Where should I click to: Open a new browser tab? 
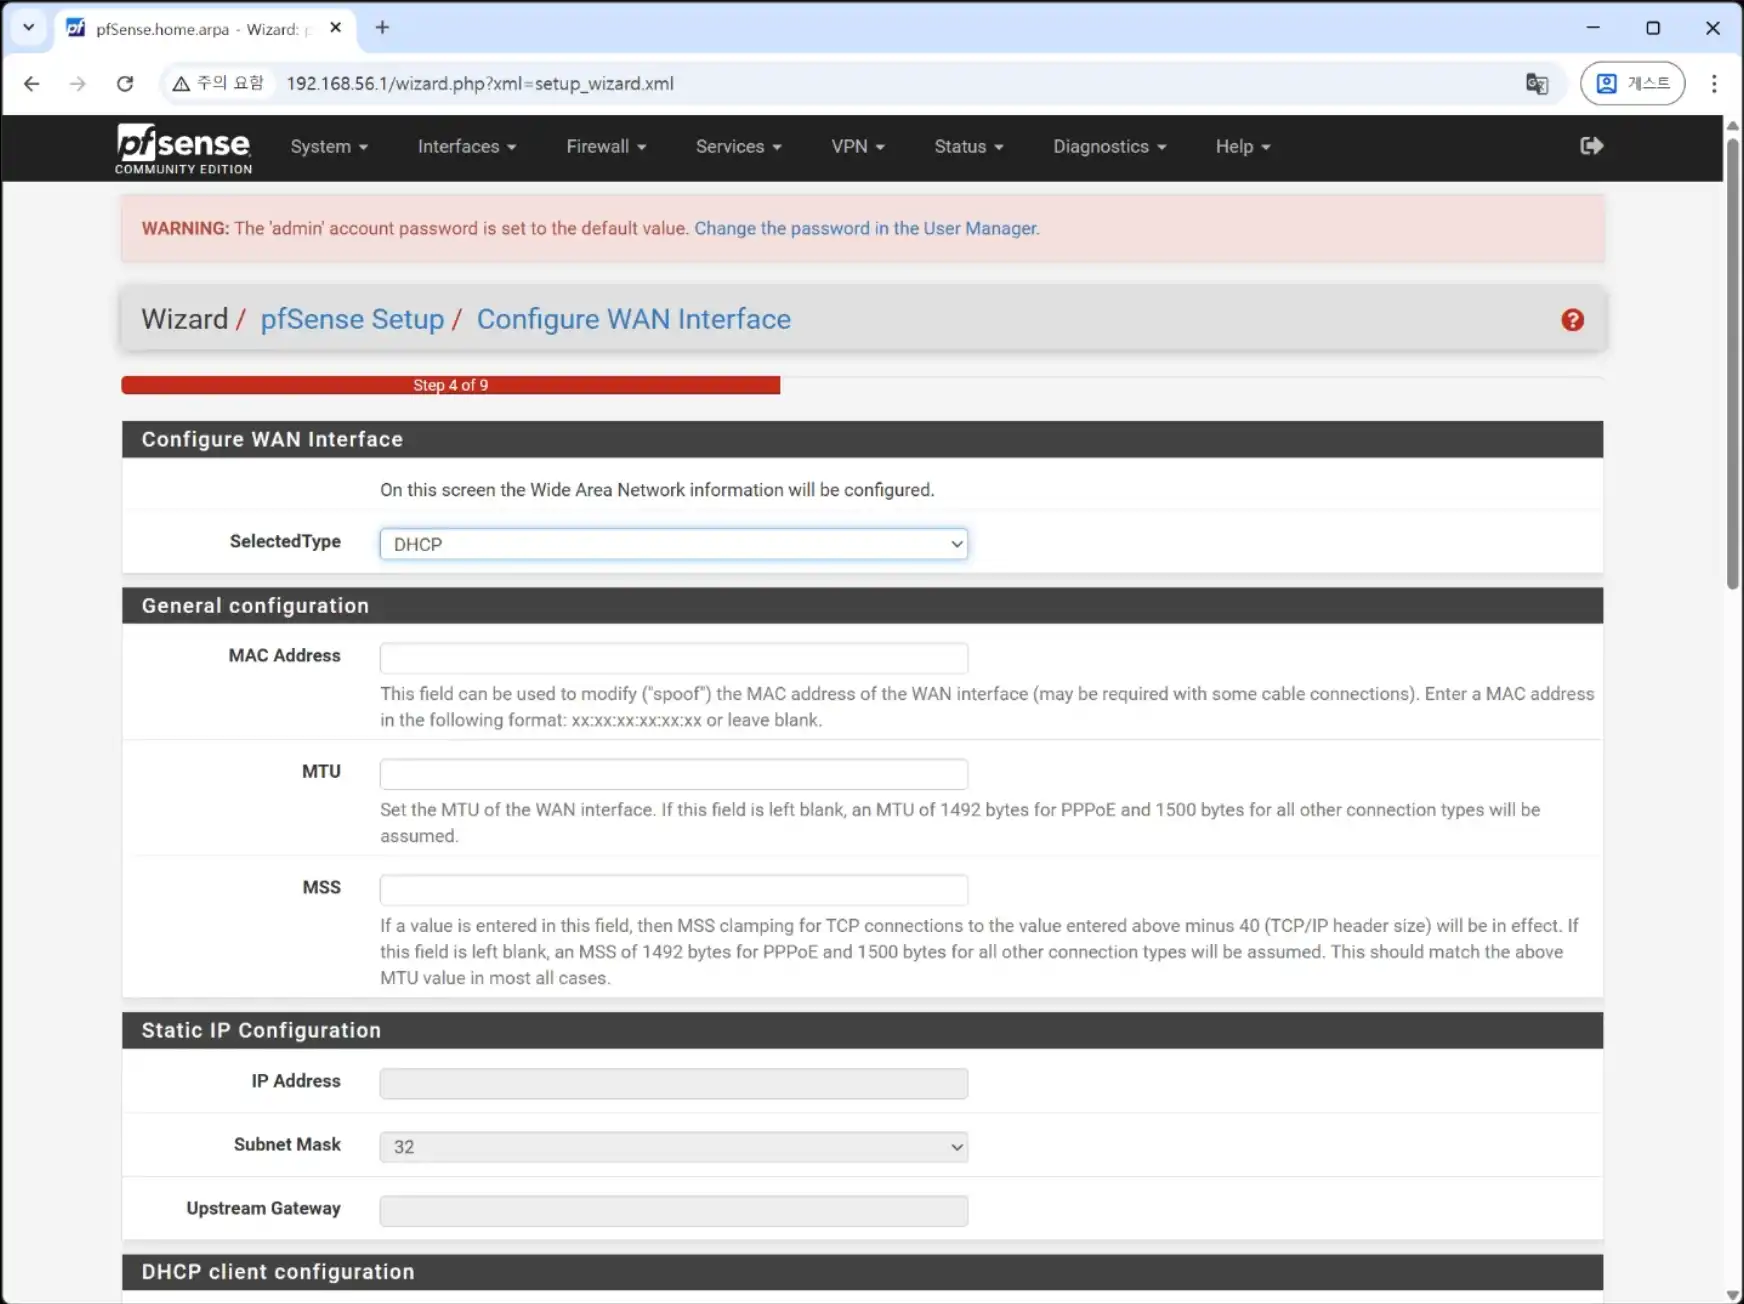(382, 28)
